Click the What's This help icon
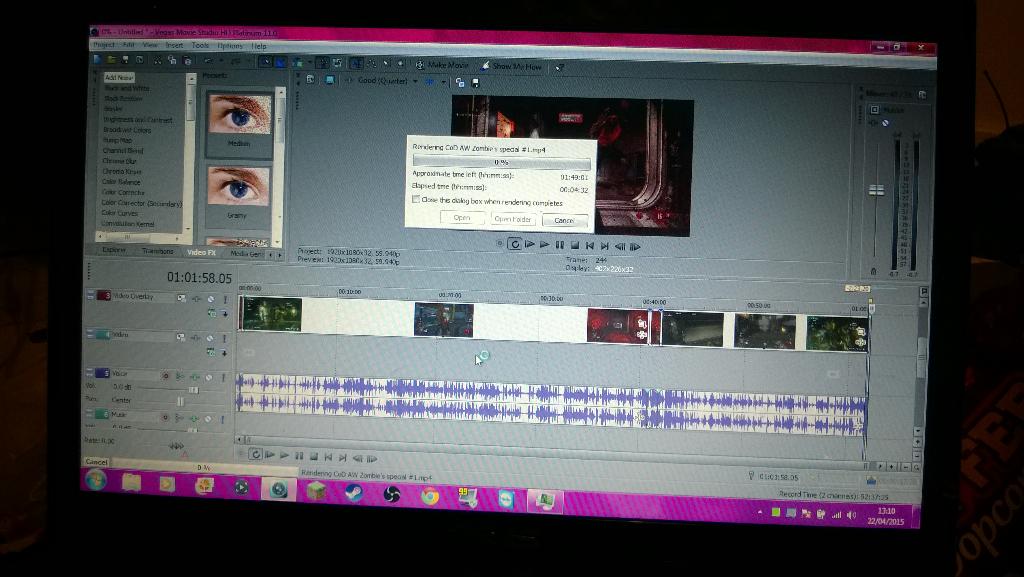The image size is (1024, 577). click(560, 67)
